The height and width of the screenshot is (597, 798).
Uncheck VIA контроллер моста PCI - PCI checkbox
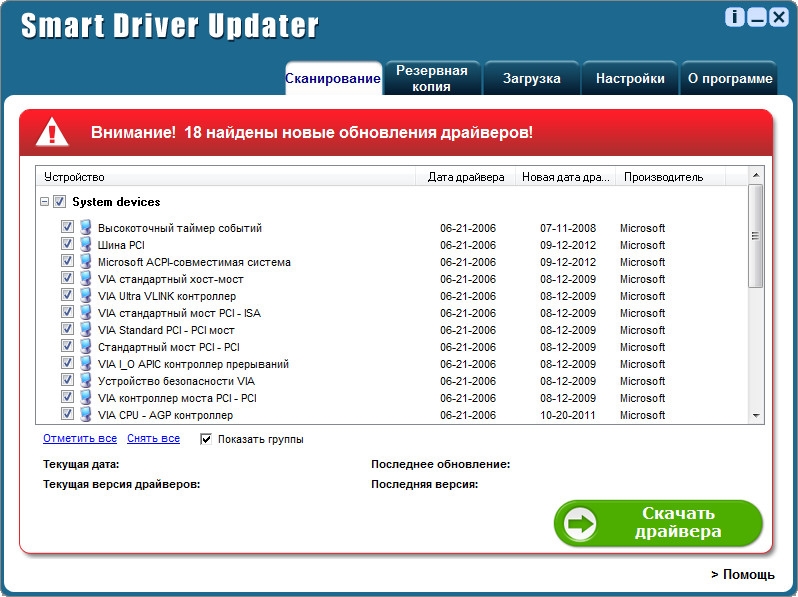point(67,396)
